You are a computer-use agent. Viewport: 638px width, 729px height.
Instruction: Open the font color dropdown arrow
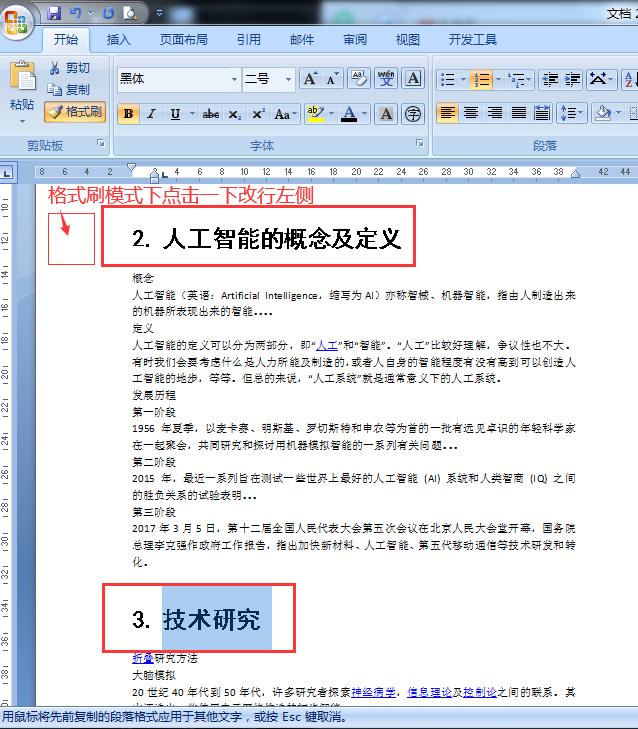click(365, 114)
